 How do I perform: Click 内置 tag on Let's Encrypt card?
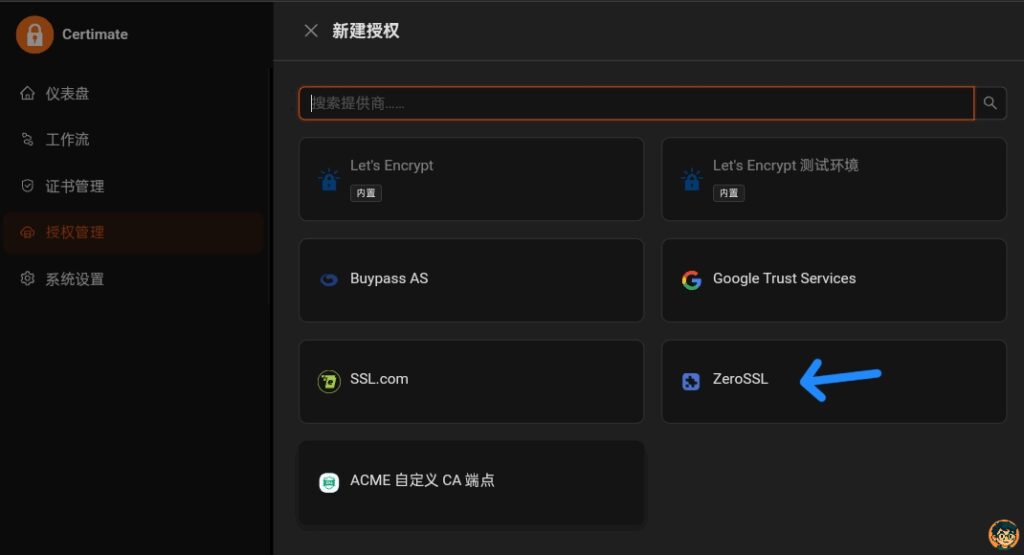[366, 193]
